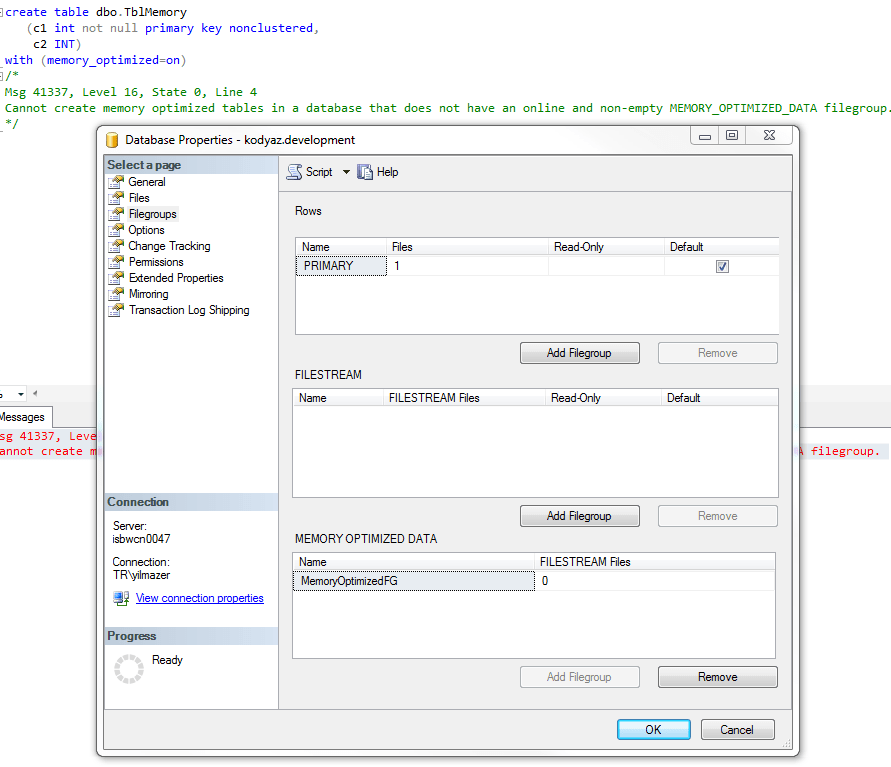Open the Script dropdown arrow

345,171
